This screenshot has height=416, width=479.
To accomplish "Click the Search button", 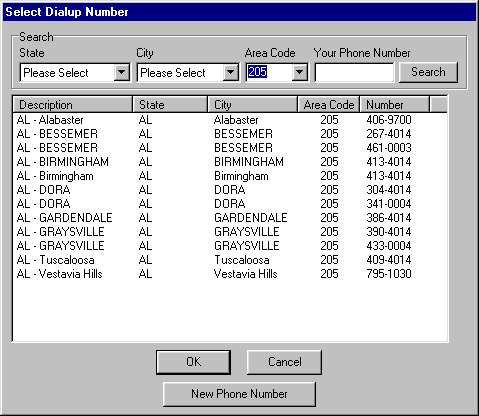I will pyautogui.click(x=428, y=72).
